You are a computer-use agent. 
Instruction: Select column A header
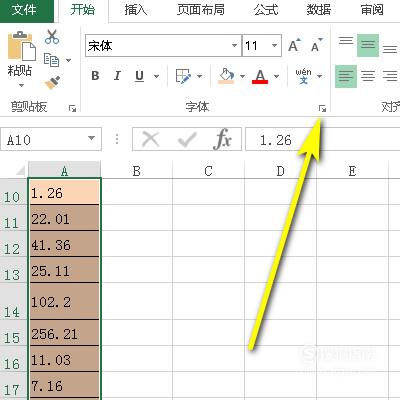click(x=64, y=171)
